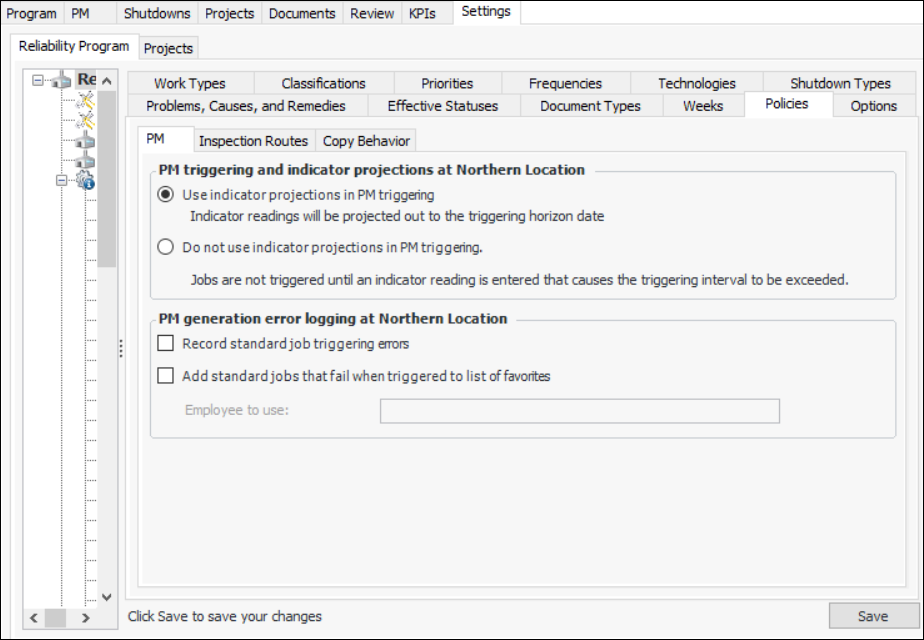Open the Effective Statuses tab
The image size is (924, 640).
[x=443, y=105]
